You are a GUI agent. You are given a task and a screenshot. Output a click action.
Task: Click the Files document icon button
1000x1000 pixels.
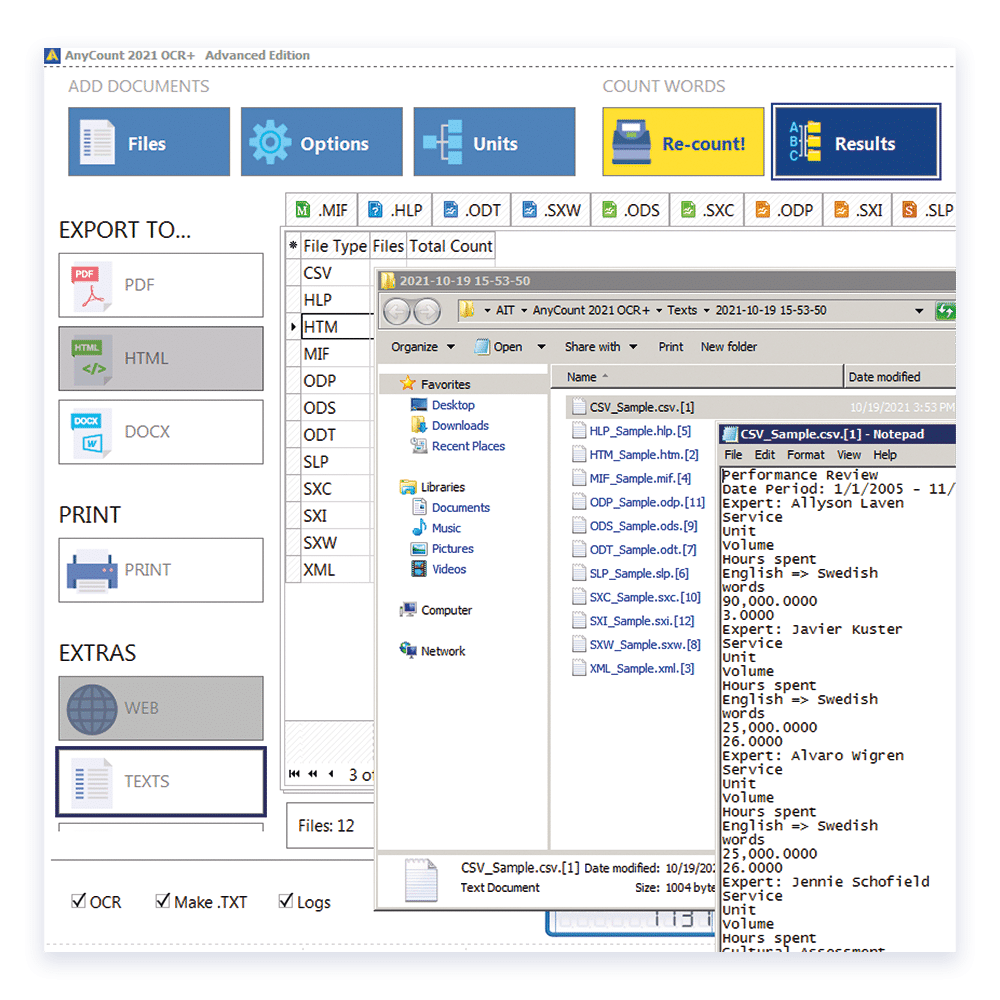pyautogui.click(x=149, y=143)
